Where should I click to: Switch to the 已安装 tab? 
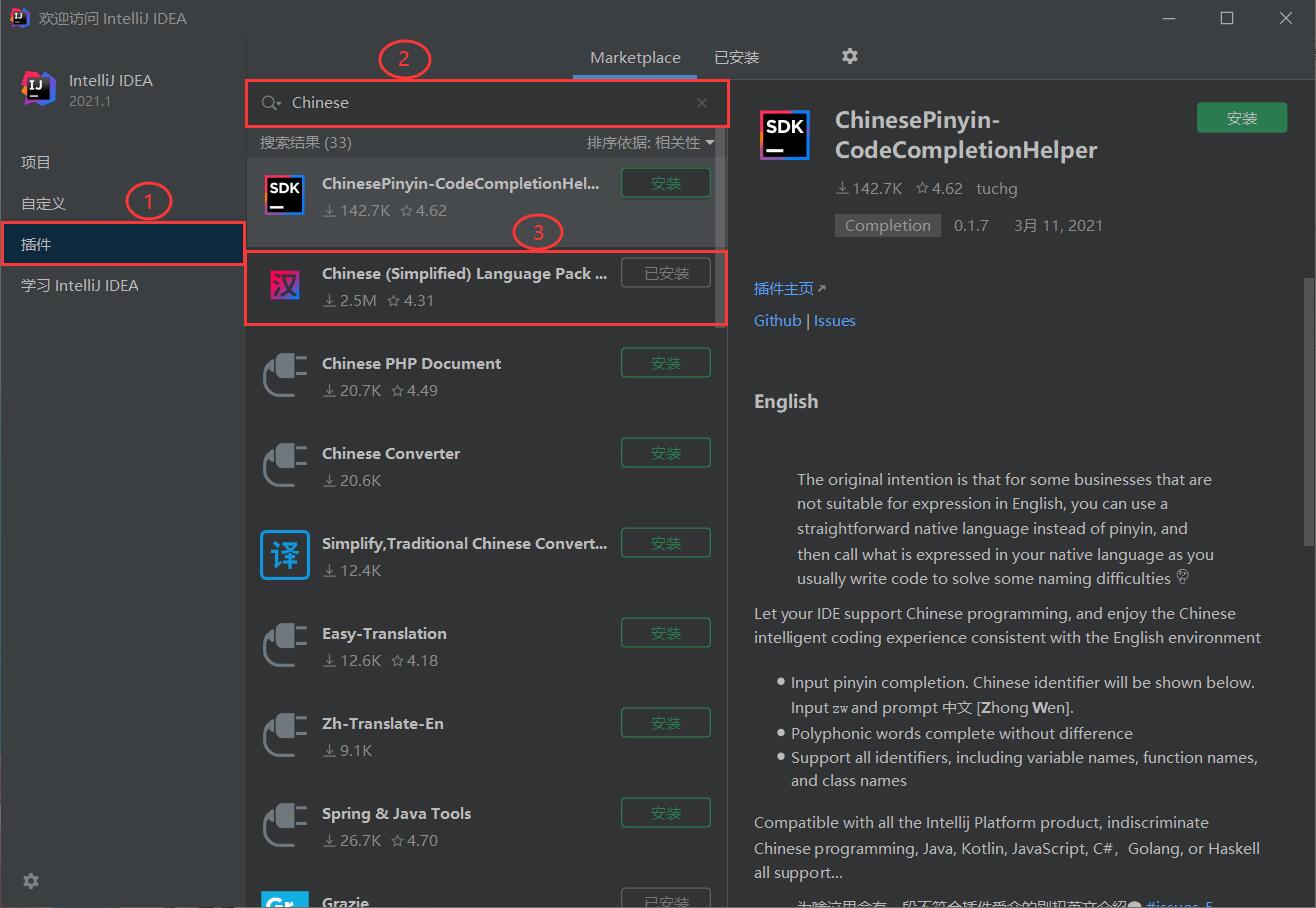pyautogui.click(x=737, y=57)
